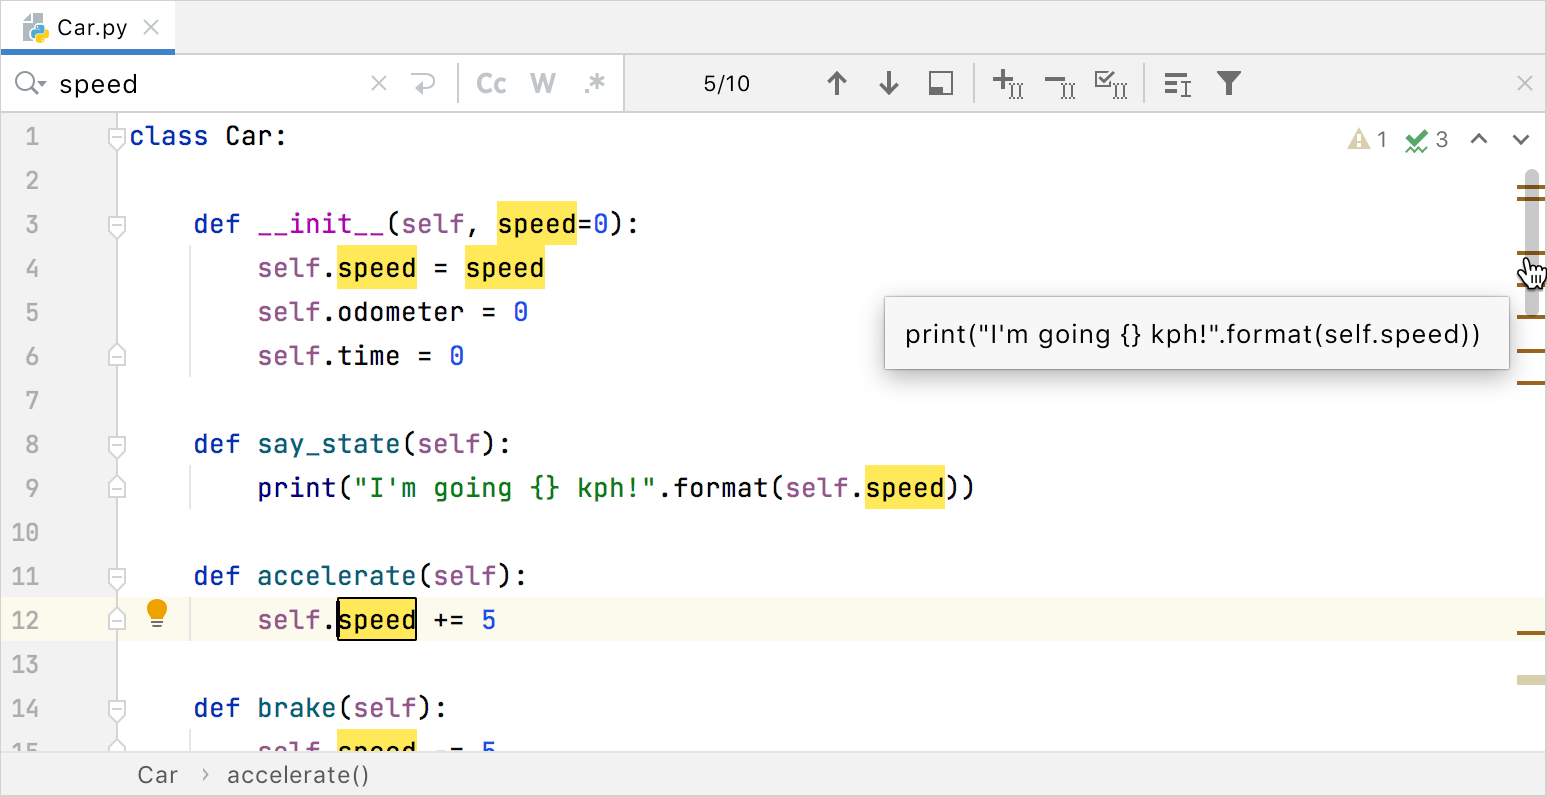Viewport: 1547px width, 797px height.
Task: Collapse the class Car block
Action: [116, 138]
